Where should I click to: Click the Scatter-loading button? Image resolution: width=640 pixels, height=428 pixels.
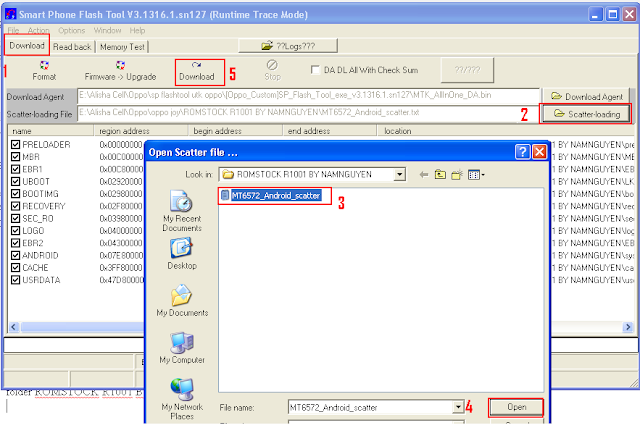pos(586,114)
